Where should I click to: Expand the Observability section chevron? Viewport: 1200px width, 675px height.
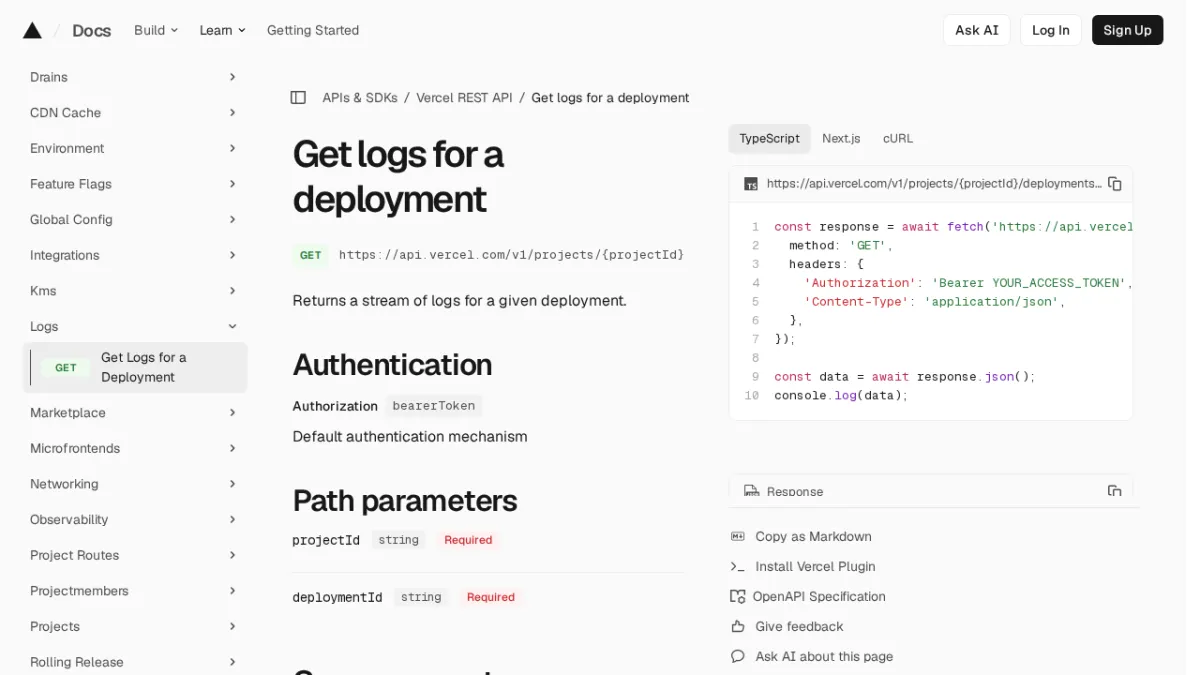232,520
